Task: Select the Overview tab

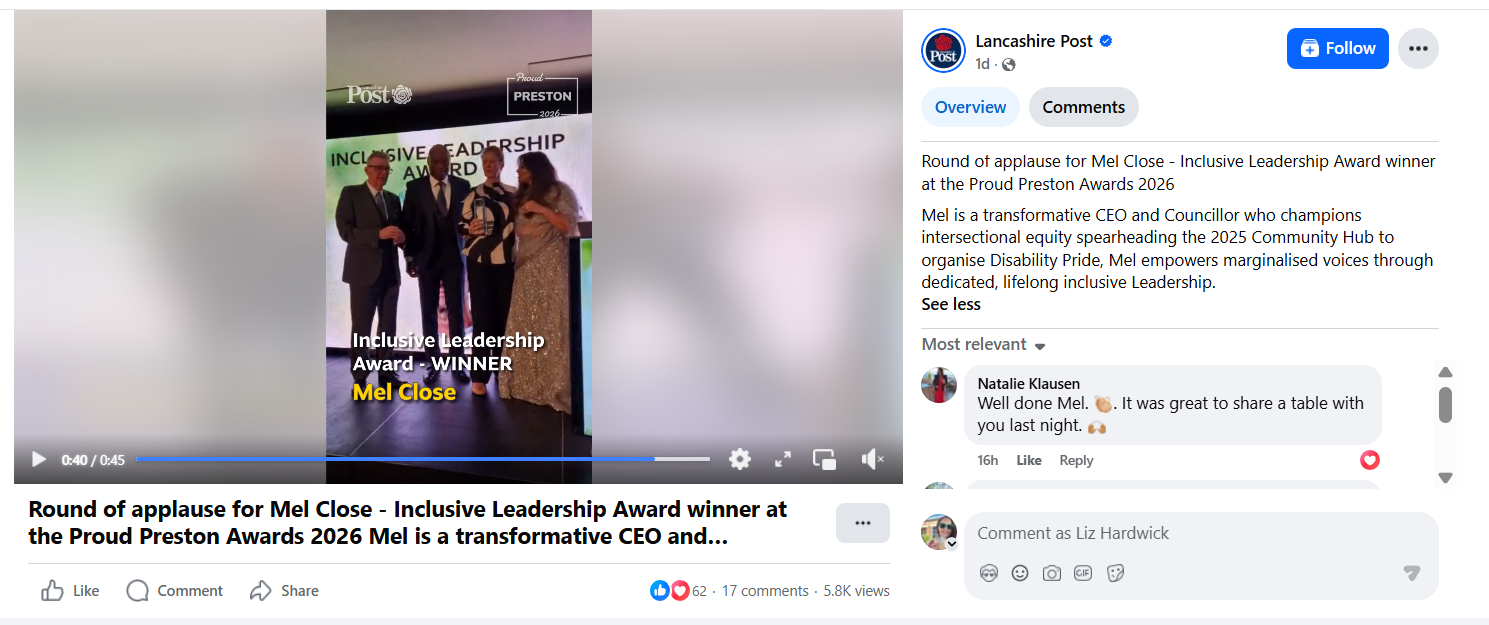Action: [970, 107]
